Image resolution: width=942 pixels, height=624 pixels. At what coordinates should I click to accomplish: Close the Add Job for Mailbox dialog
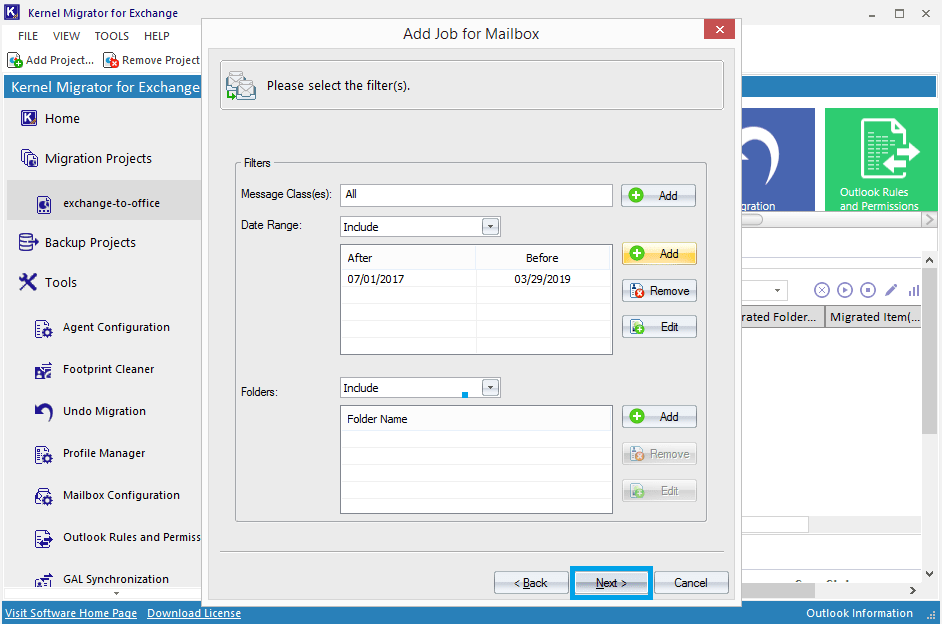[720, 29]
